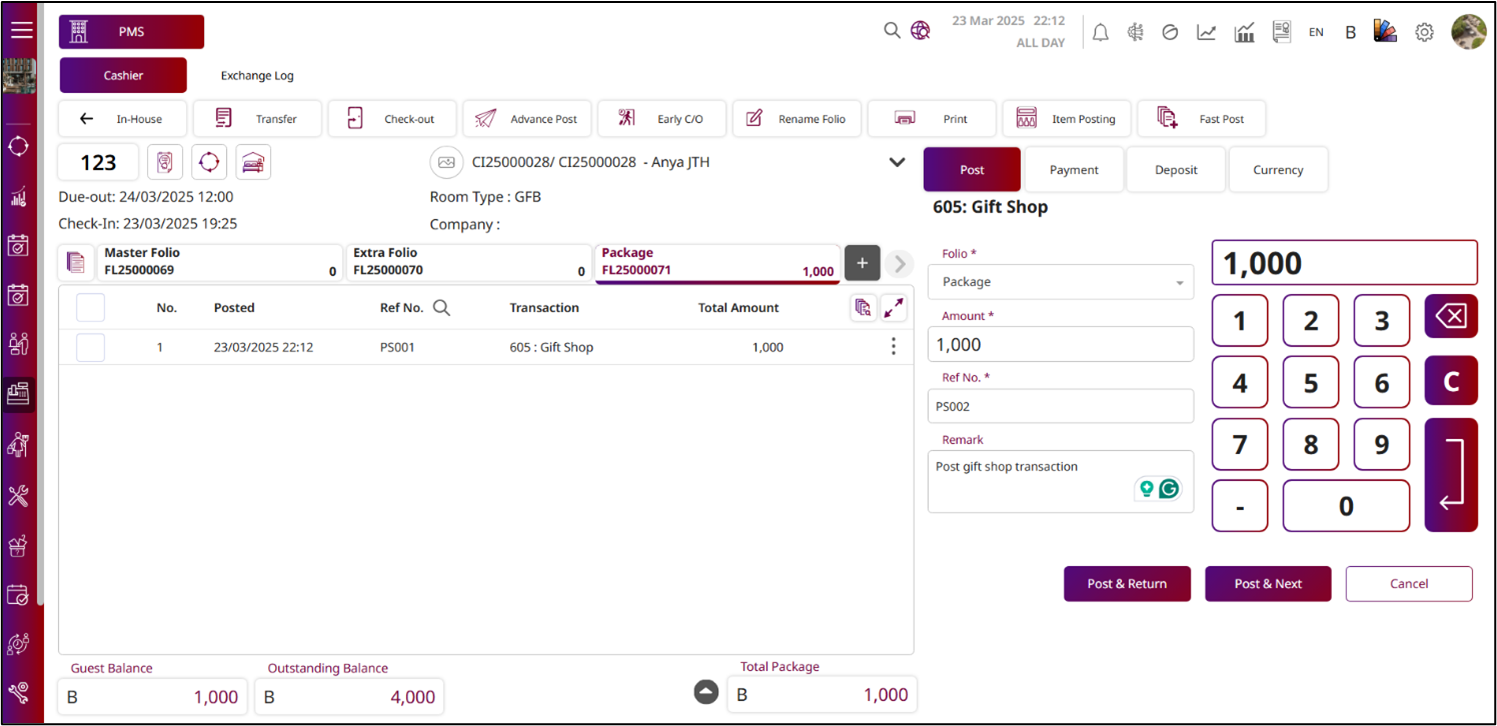
Task: Click the Ref No. column search icon
Action: [x=441, y=308]
